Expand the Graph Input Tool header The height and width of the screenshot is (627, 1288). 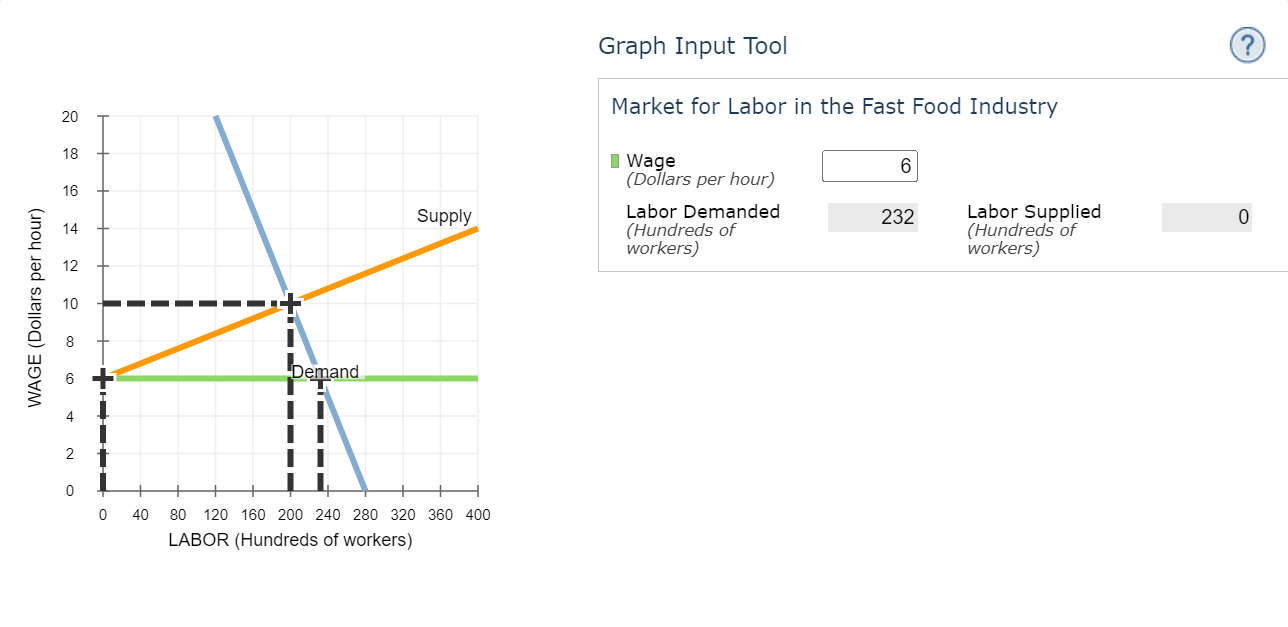pyautogui.click(x=693, y=46)
